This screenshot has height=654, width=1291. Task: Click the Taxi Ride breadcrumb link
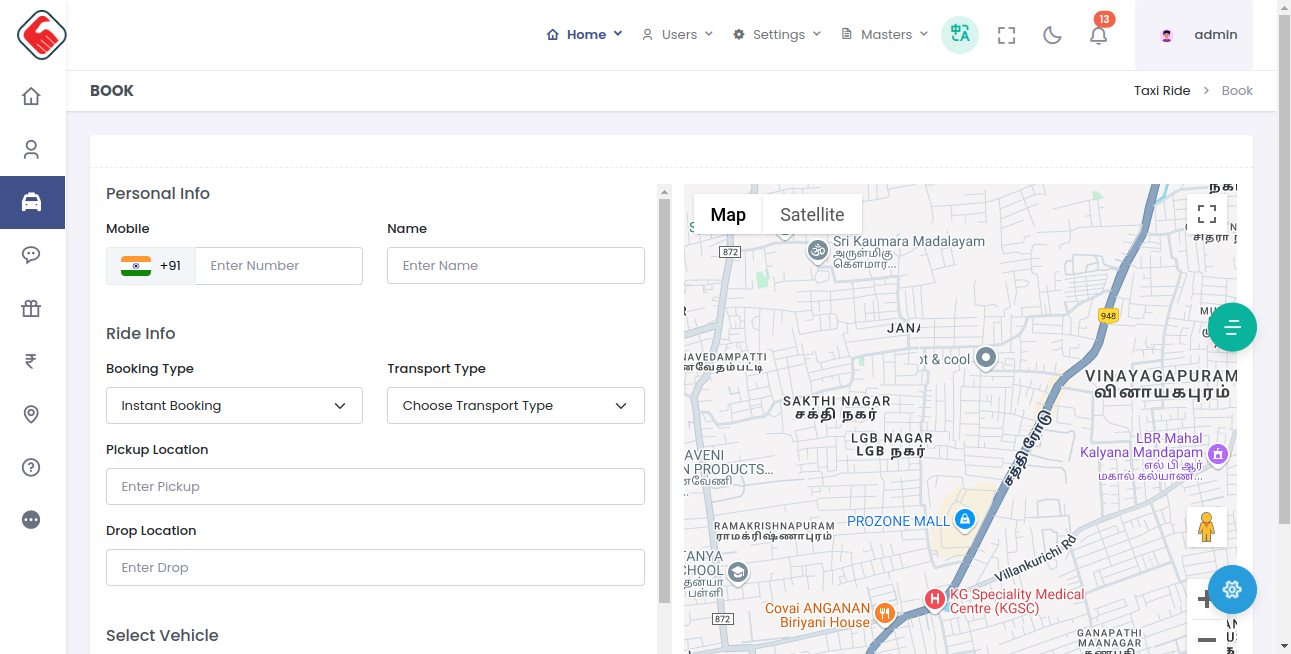click(x=1162, y=91)
